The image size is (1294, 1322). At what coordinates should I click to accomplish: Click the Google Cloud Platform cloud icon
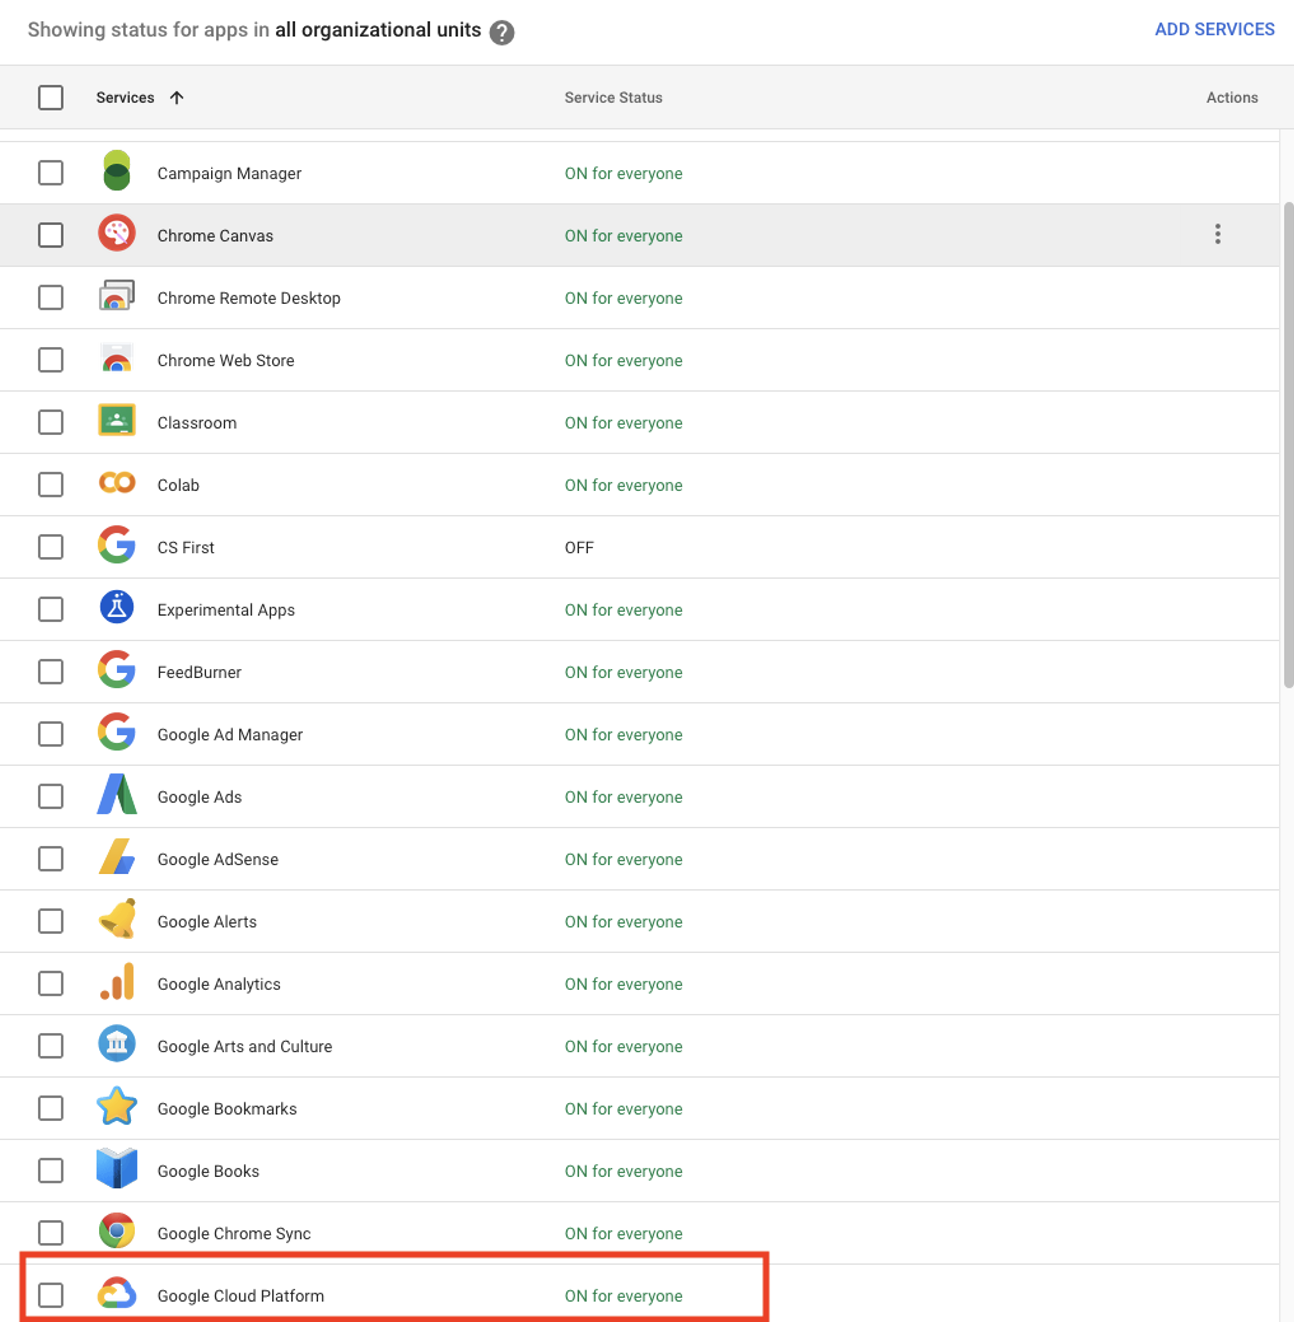pyautogui.click(x=117, y=1294)
